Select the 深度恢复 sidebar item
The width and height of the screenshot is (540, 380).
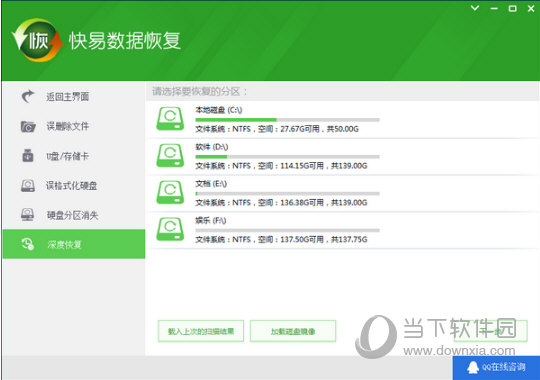(x=74, y=244)
